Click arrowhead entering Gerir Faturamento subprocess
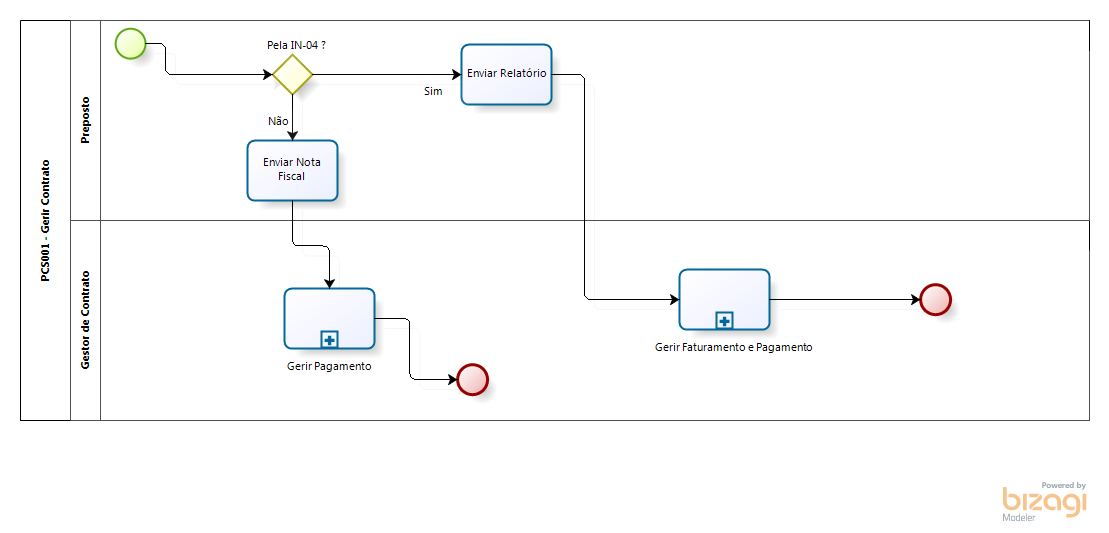Screen dimensions: 1109x533 pos(674,299)
